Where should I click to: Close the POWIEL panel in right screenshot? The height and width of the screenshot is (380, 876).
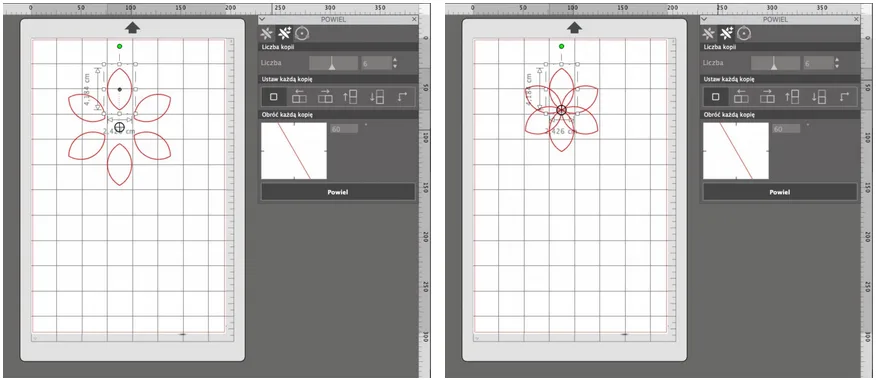pyautogui.click(x=856, y=20)
